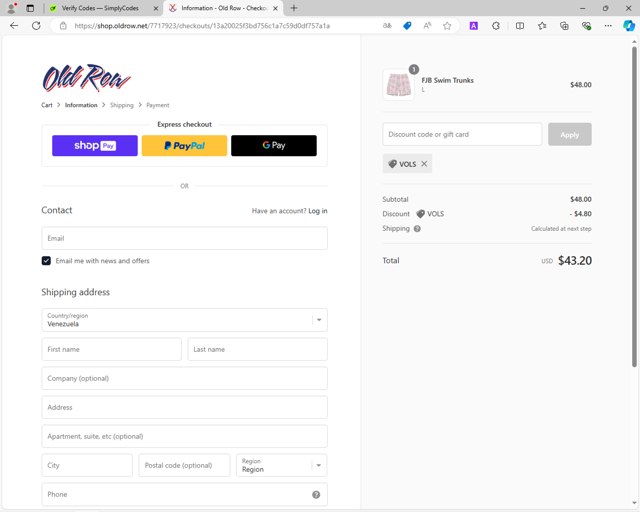Screen dimensions: 640x512
Task: Activate the Read aloud icon
Action: (x=427, y=26)
